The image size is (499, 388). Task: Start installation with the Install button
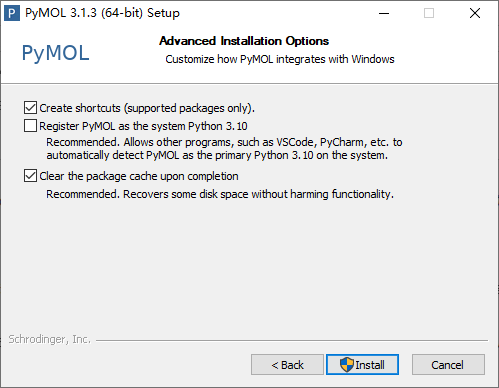click(362, 365)
